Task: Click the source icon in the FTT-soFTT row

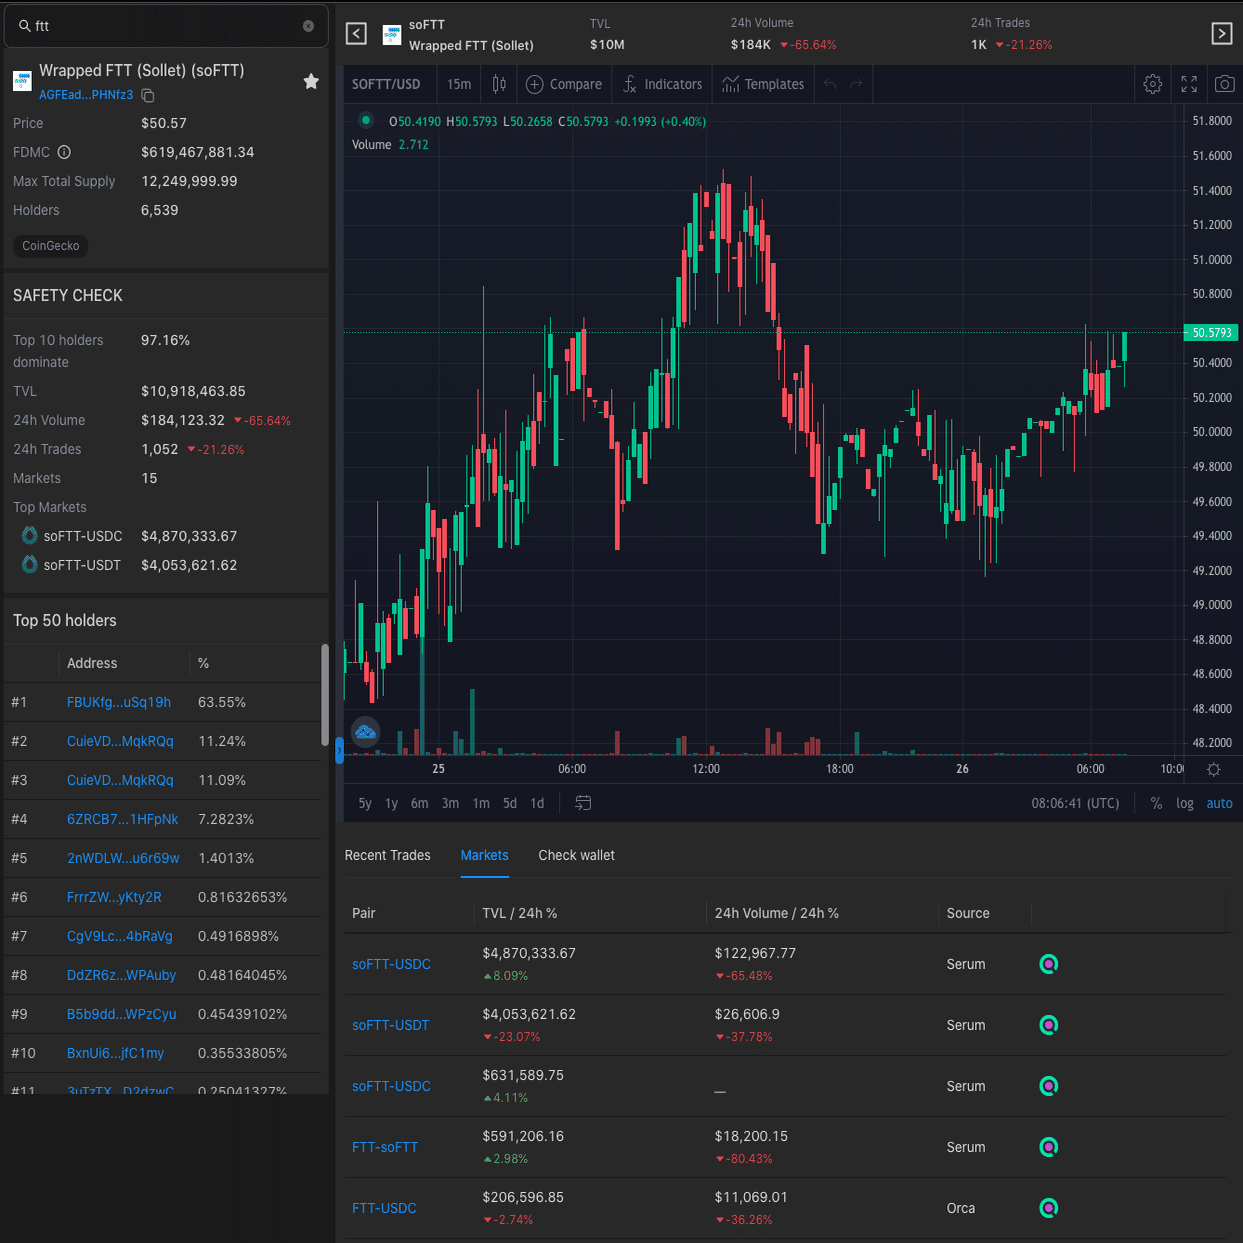Action: (x=1048, y=1148)
